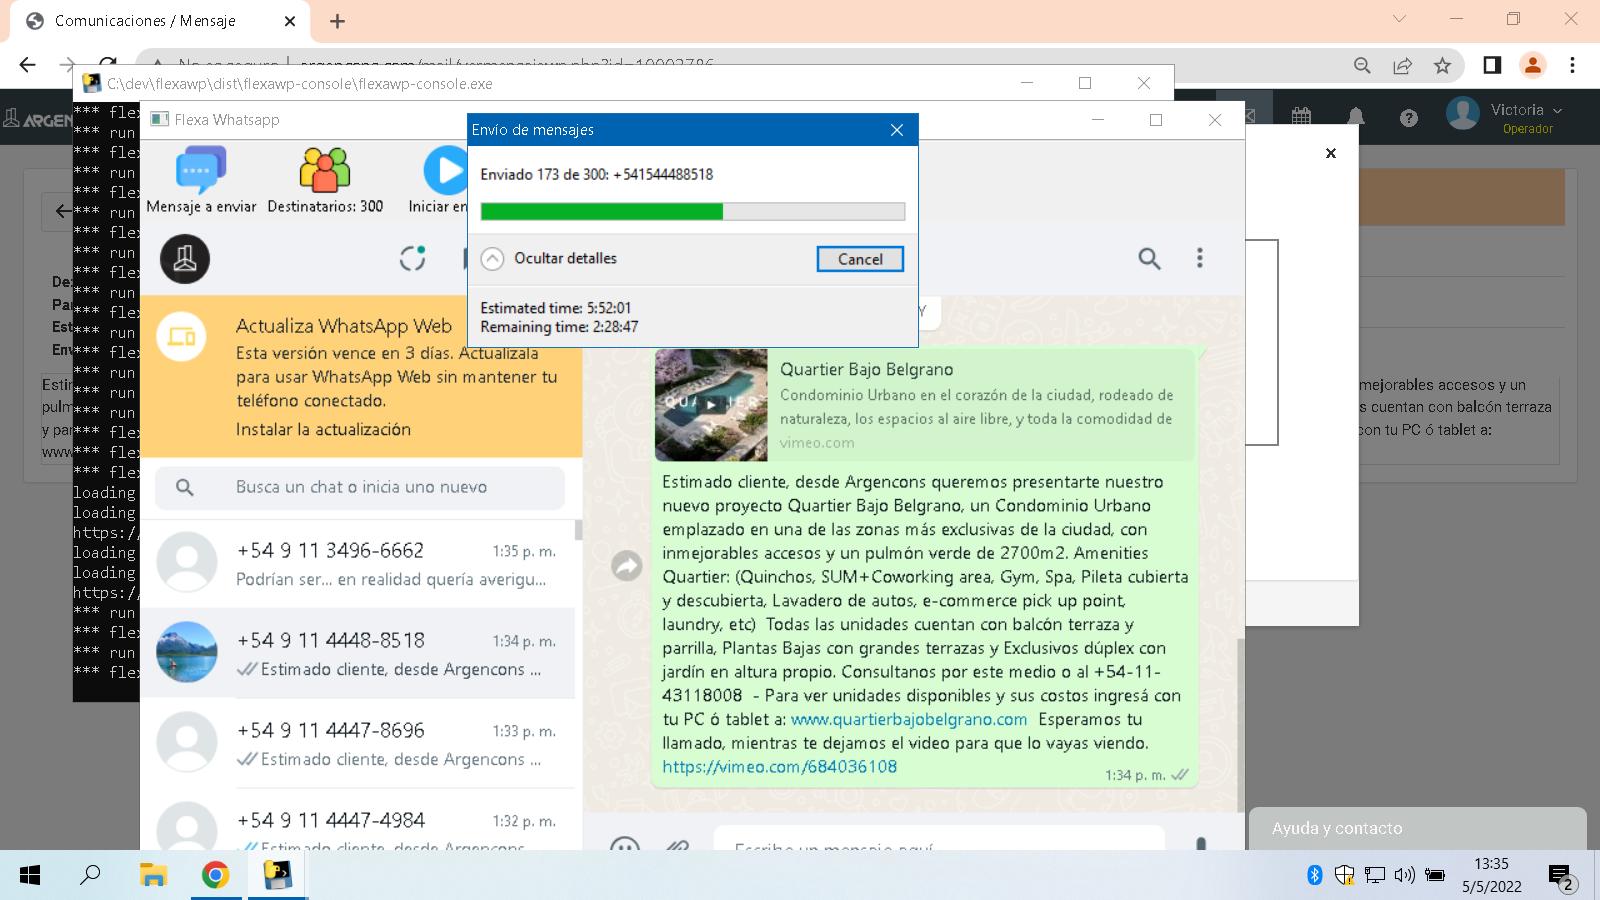The width and height of the screenshot is (1600, 900).
Task: Open WhatsApp status circle icon
Action: tap(413, 259)
